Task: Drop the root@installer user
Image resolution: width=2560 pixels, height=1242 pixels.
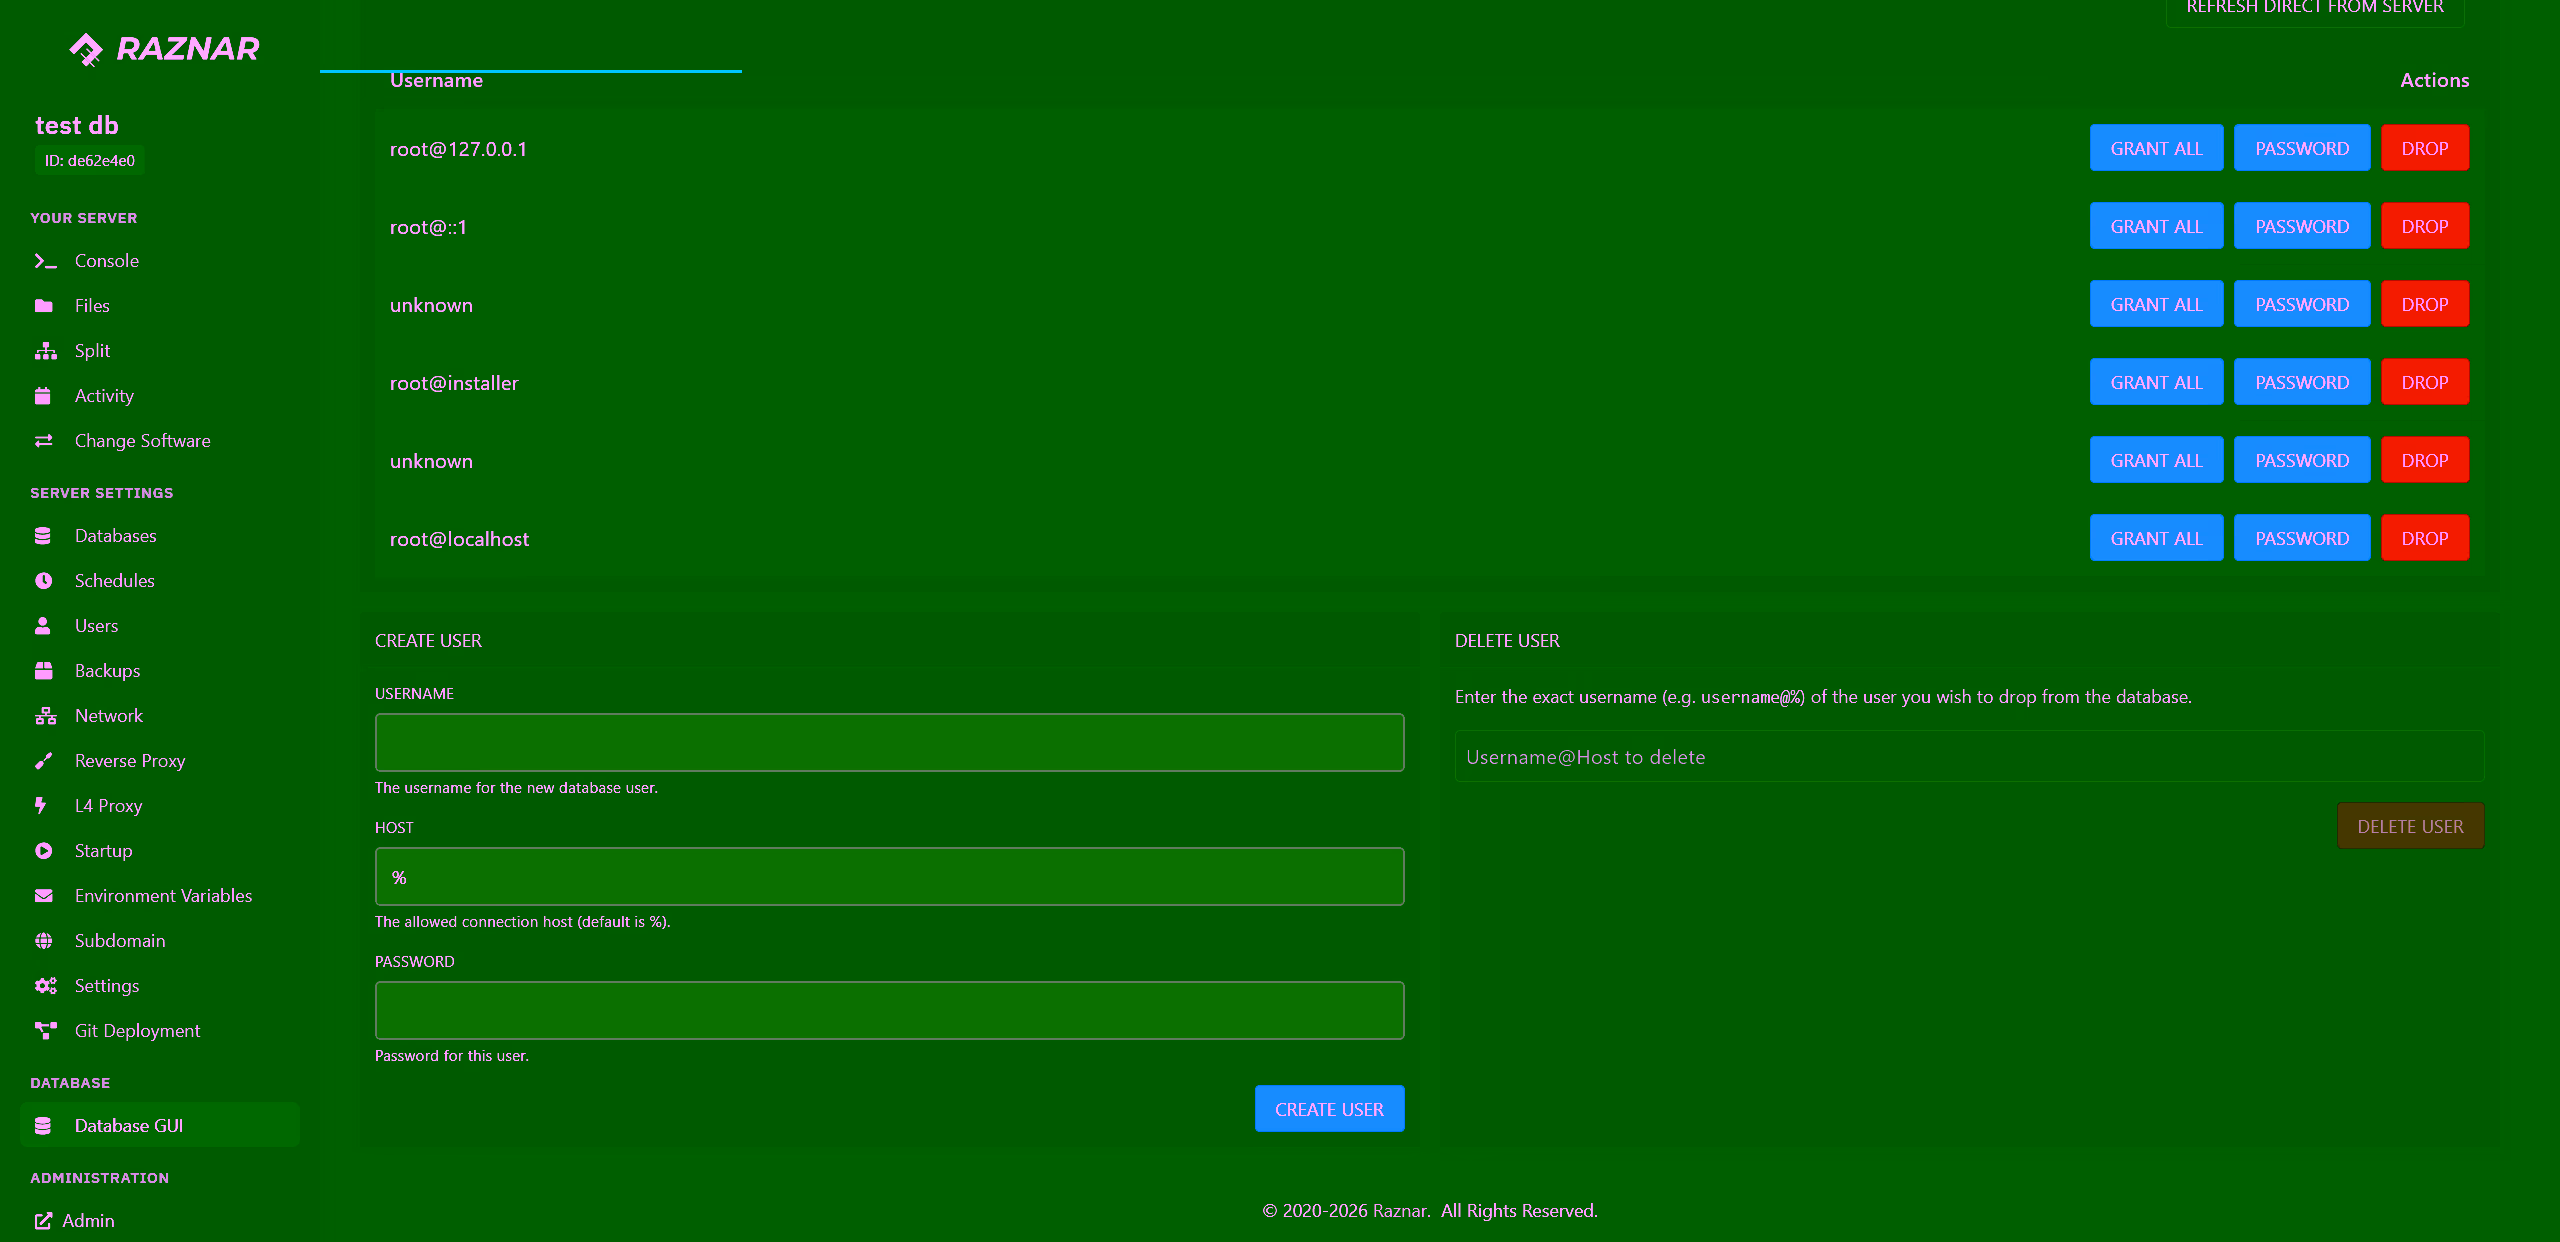Action: 2425,382
